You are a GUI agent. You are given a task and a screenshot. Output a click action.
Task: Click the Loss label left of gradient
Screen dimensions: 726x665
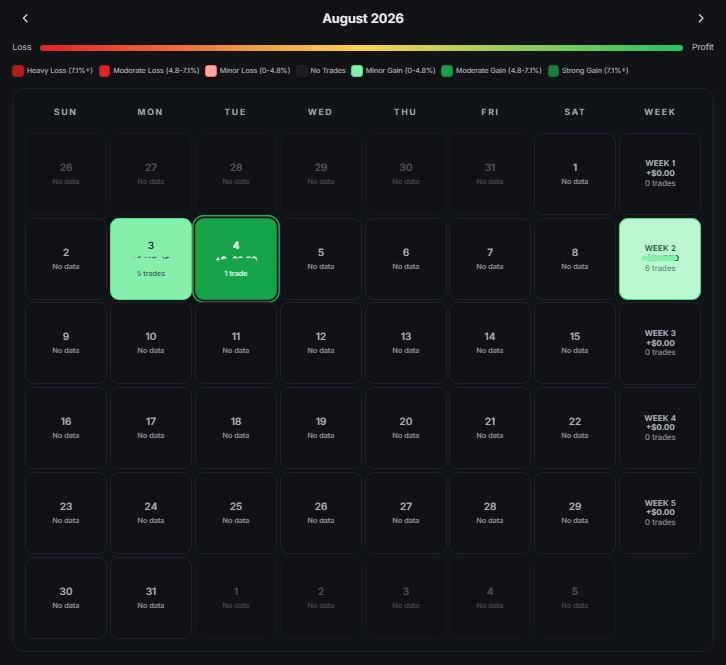(x=22, y=47)
